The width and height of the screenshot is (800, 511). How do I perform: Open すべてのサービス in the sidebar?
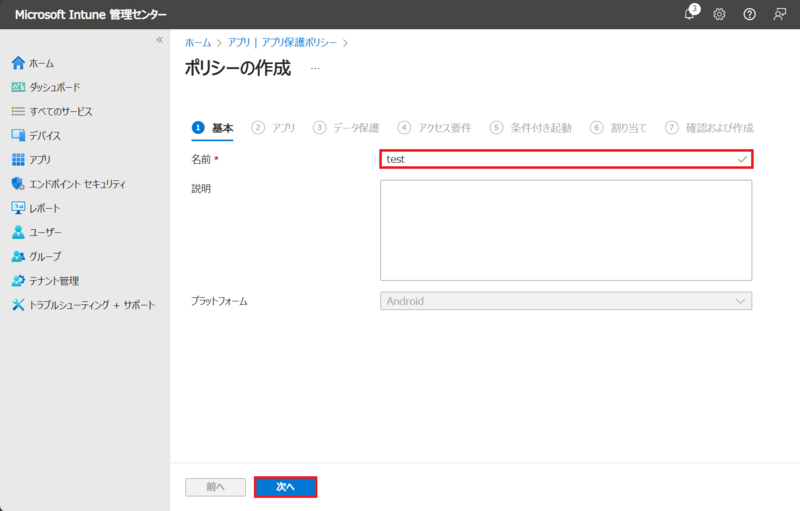pyautogui.click(x=61, y=111)
